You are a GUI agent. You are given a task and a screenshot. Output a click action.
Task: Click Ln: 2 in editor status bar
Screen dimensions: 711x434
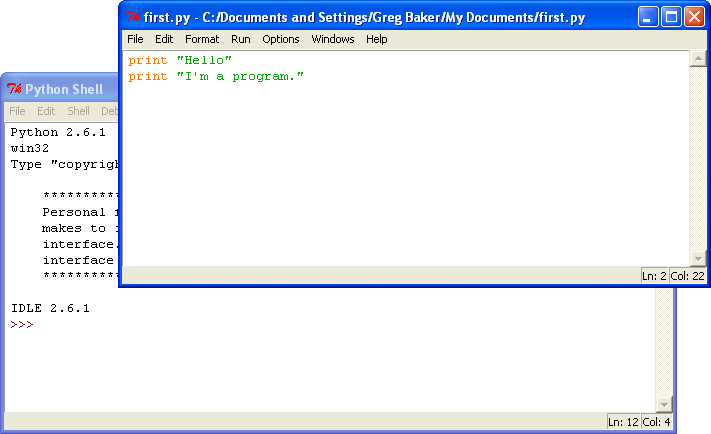[x=654, y=276]
